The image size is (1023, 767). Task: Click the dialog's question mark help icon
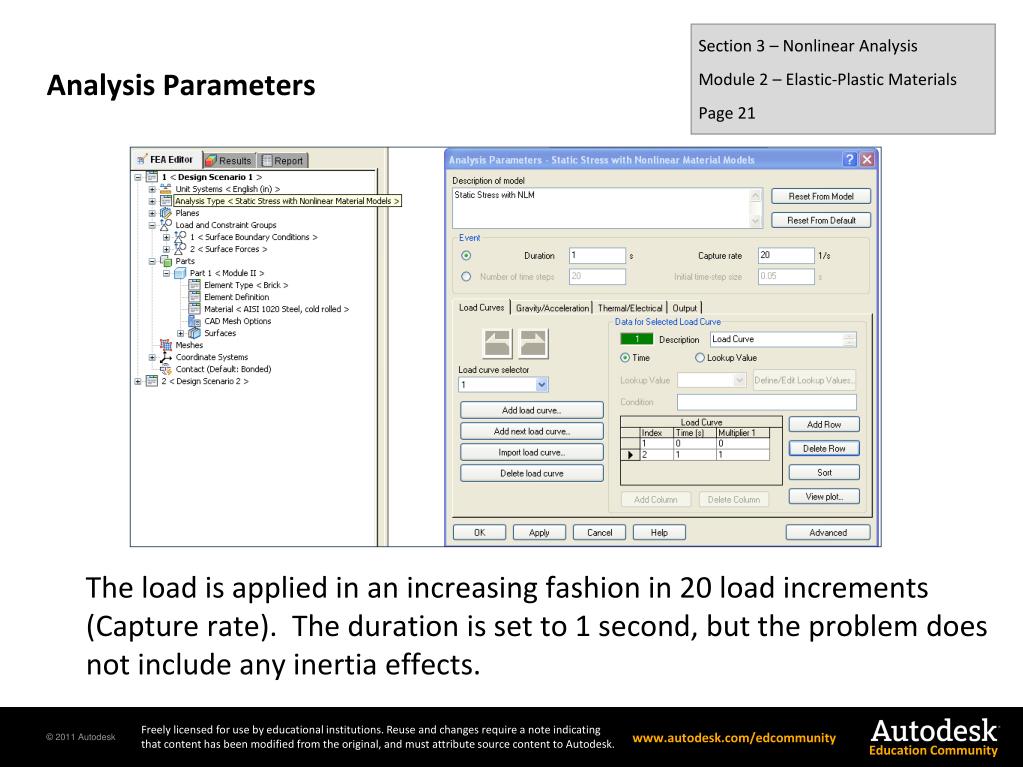(x=849, y=160)
